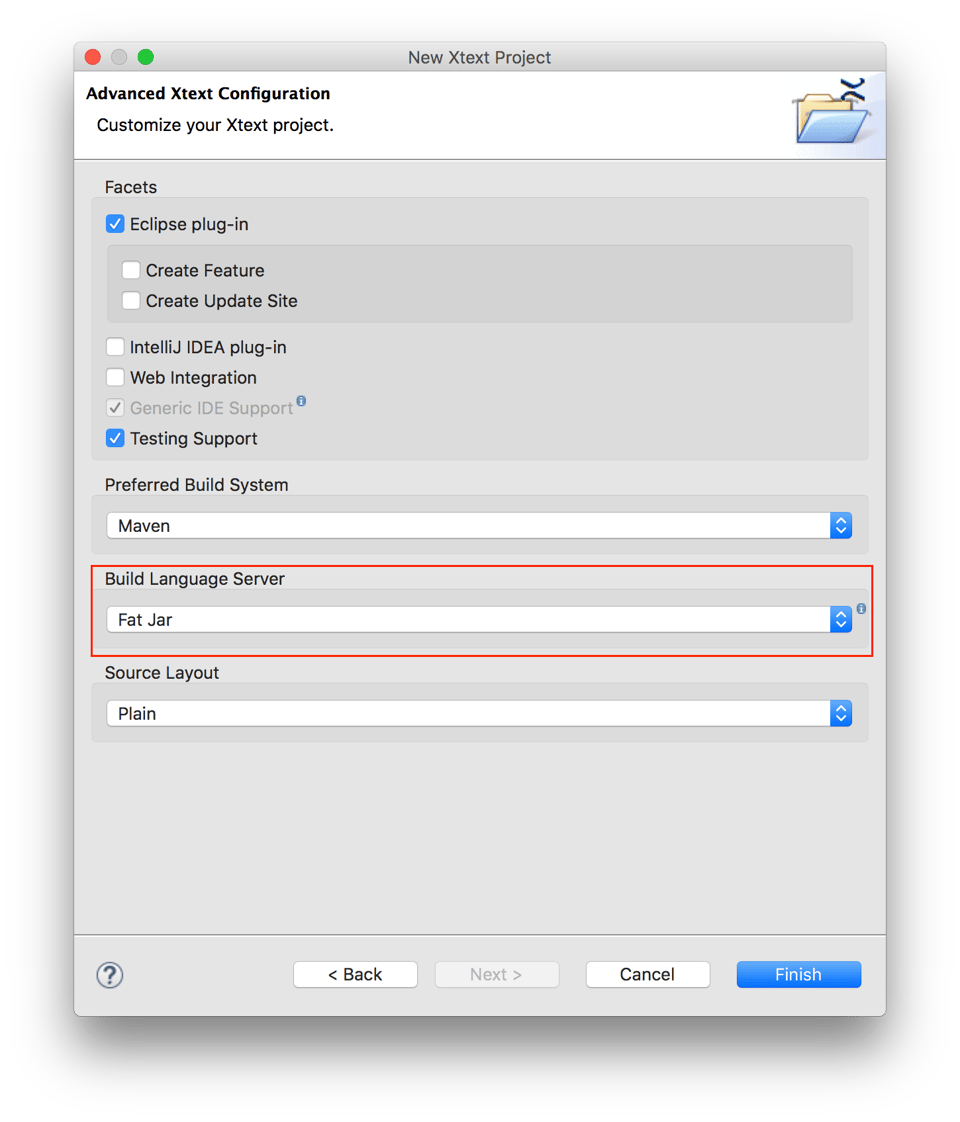Enable the Create Feature option
960x1122 pixels.
(131, 270)
